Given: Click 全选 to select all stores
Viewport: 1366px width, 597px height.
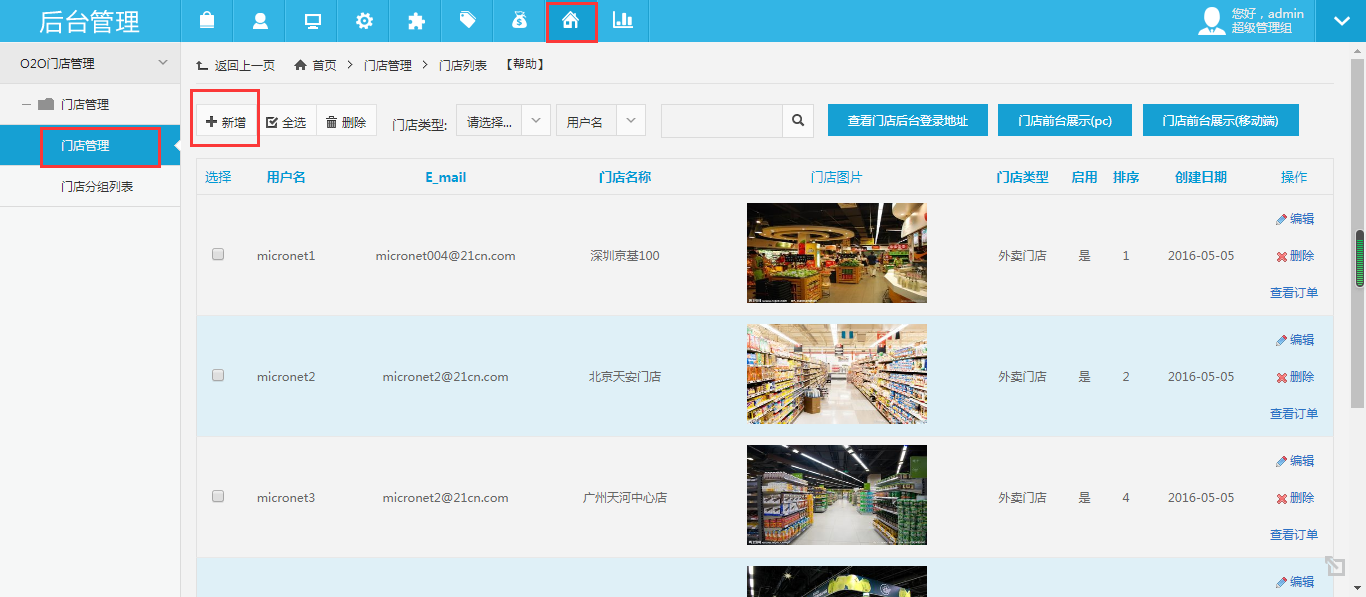Looking at the screenshot, I should [x=287, y=122].
